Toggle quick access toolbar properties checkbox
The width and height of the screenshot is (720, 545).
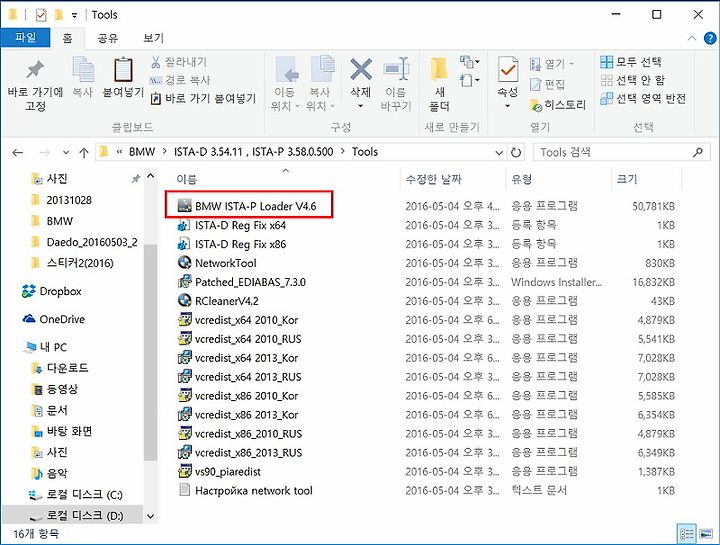coord(41,15)
